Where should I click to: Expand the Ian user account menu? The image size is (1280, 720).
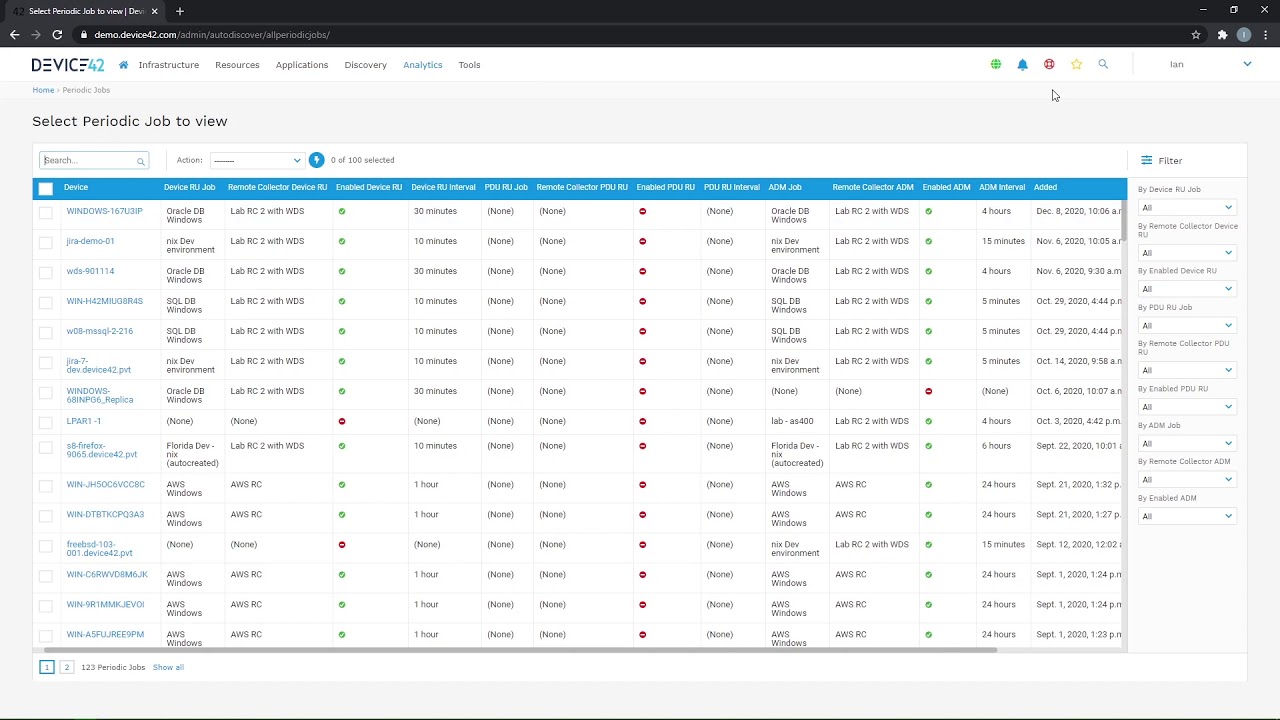(x=1210, y=64)
